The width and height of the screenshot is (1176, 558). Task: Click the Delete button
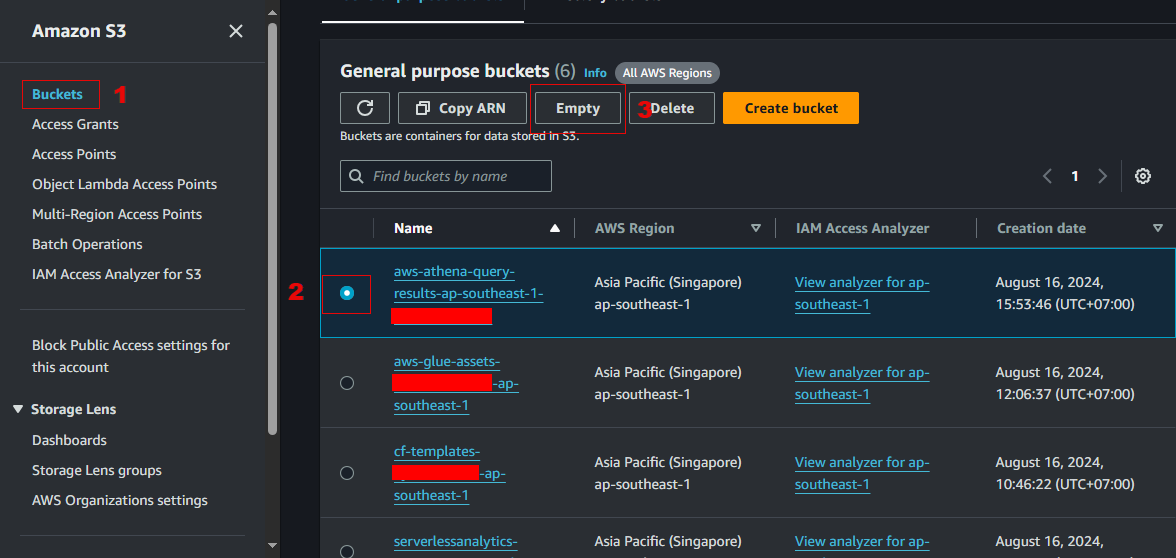click(672, 108)
